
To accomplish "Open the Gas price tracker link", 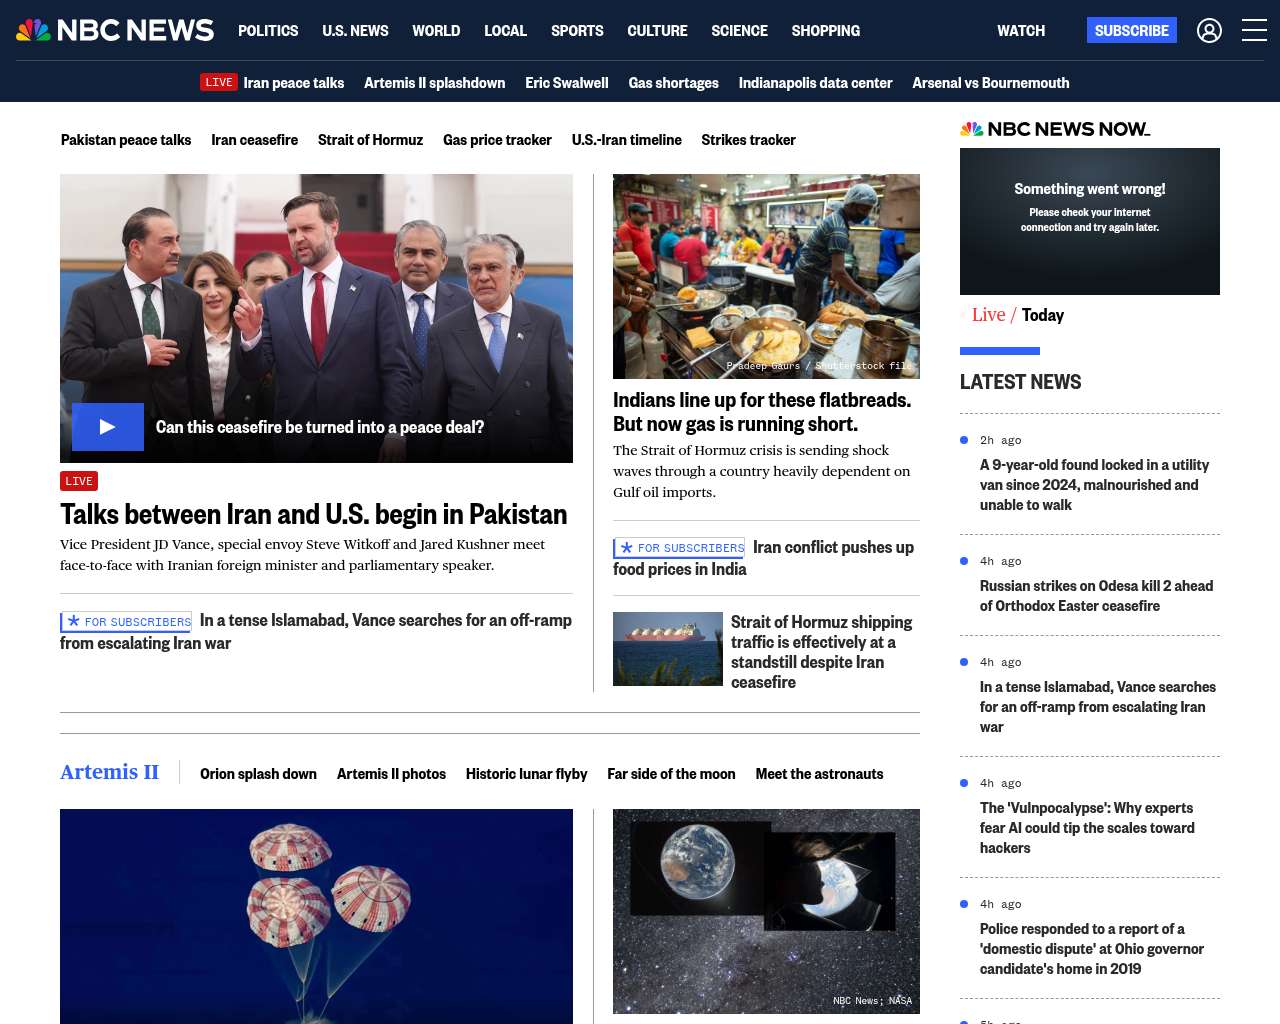I will tap(497, 140).
